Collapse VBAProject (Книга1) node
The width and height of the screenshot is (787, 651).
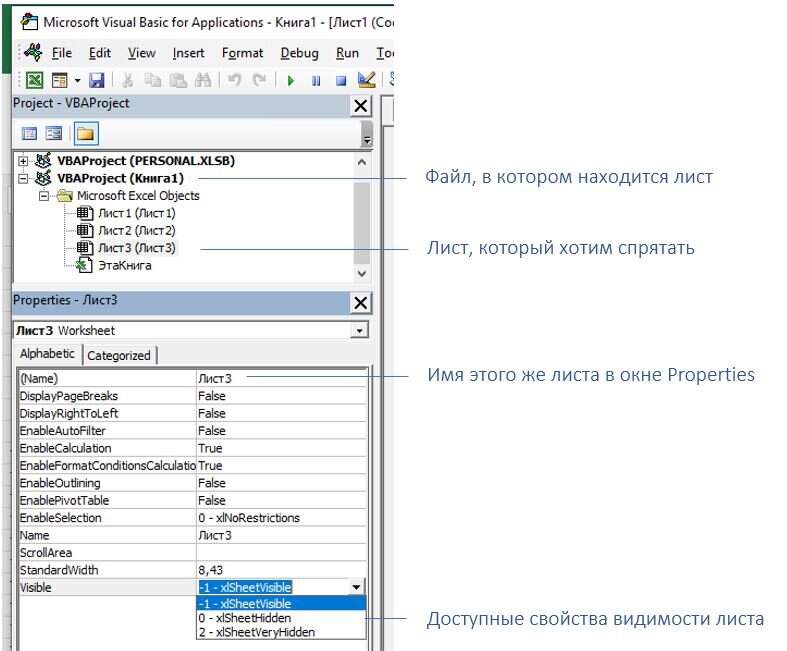(x=23, y=179)
